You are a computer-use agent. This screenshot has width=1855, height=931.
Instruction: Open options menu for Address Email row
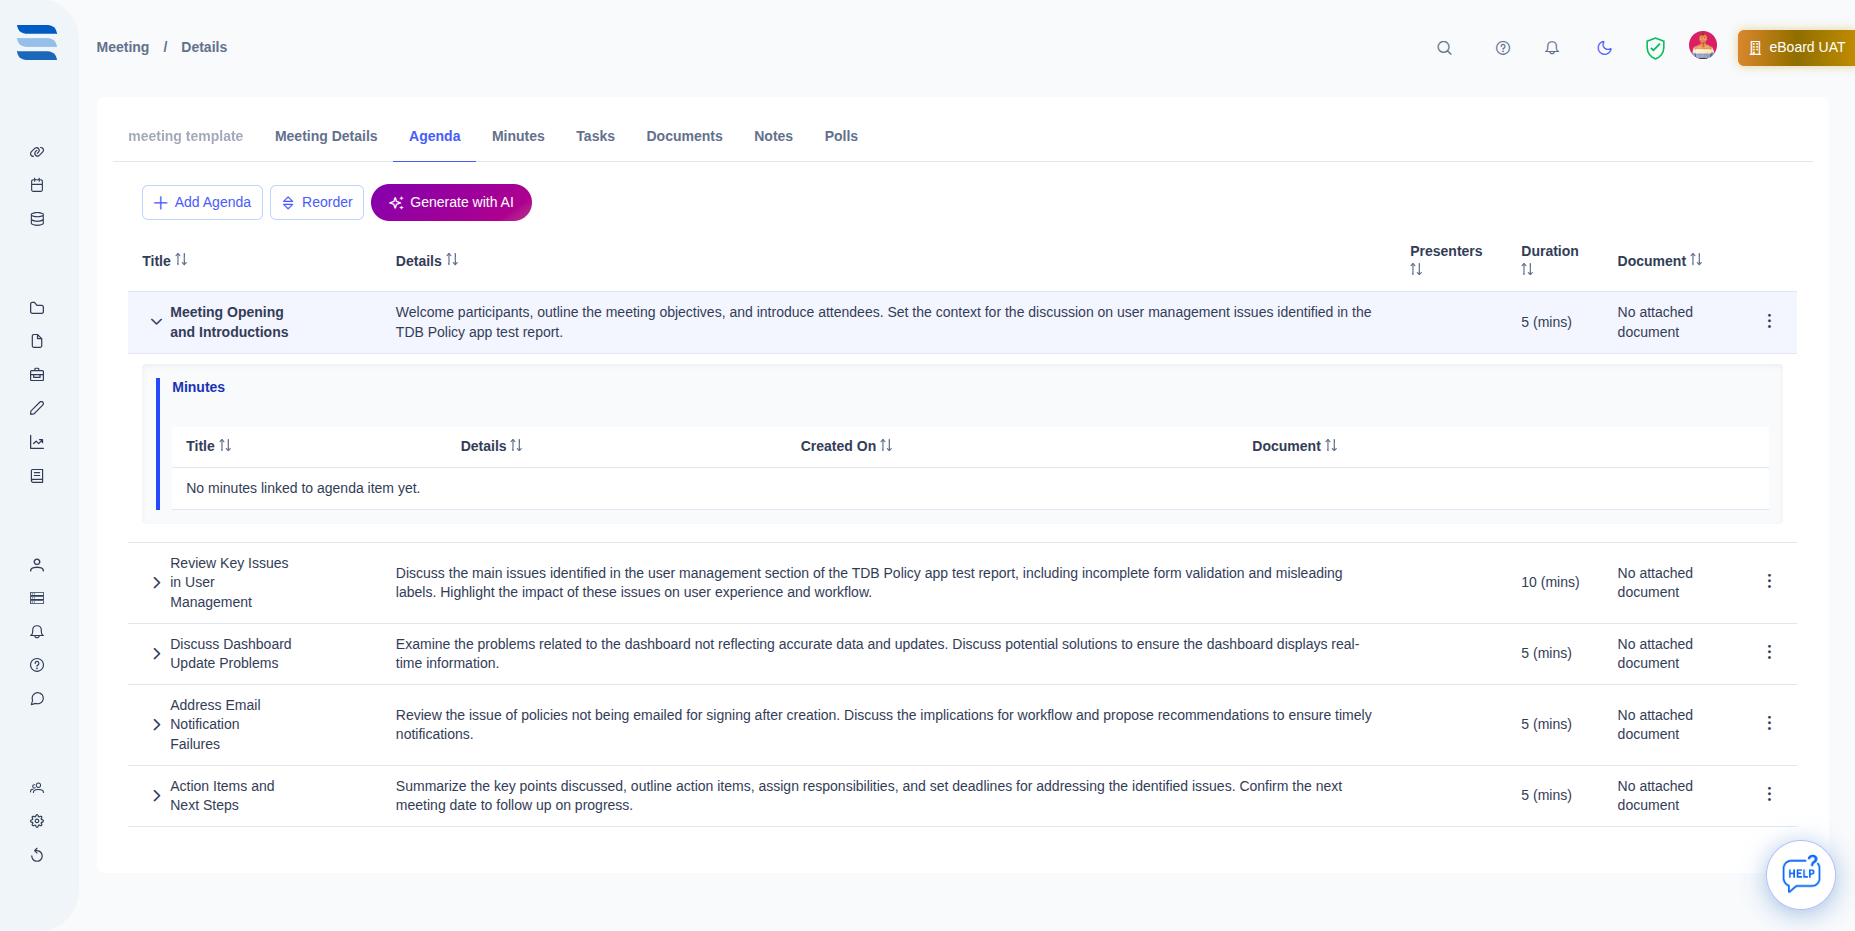[x=1768, y=723]
